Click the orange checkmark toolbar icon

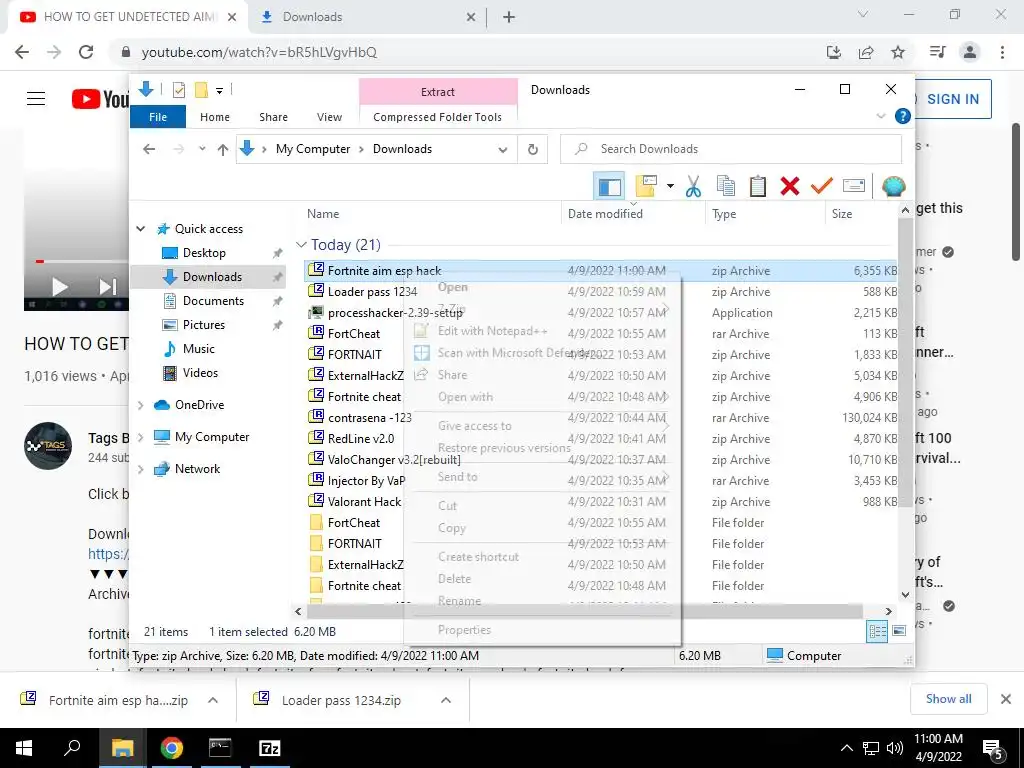pyautogui.click(x=822, y=186)
